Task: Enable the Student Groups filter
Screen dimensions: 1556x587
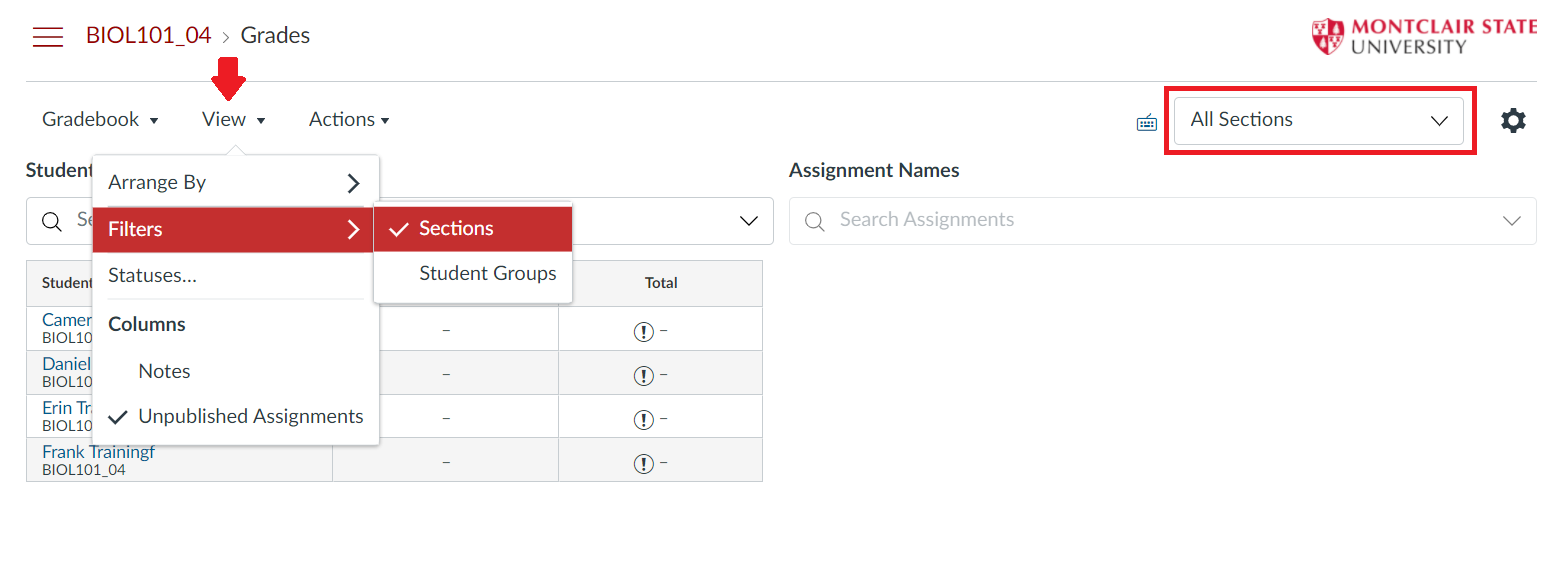Action: (x=487, y=273)
